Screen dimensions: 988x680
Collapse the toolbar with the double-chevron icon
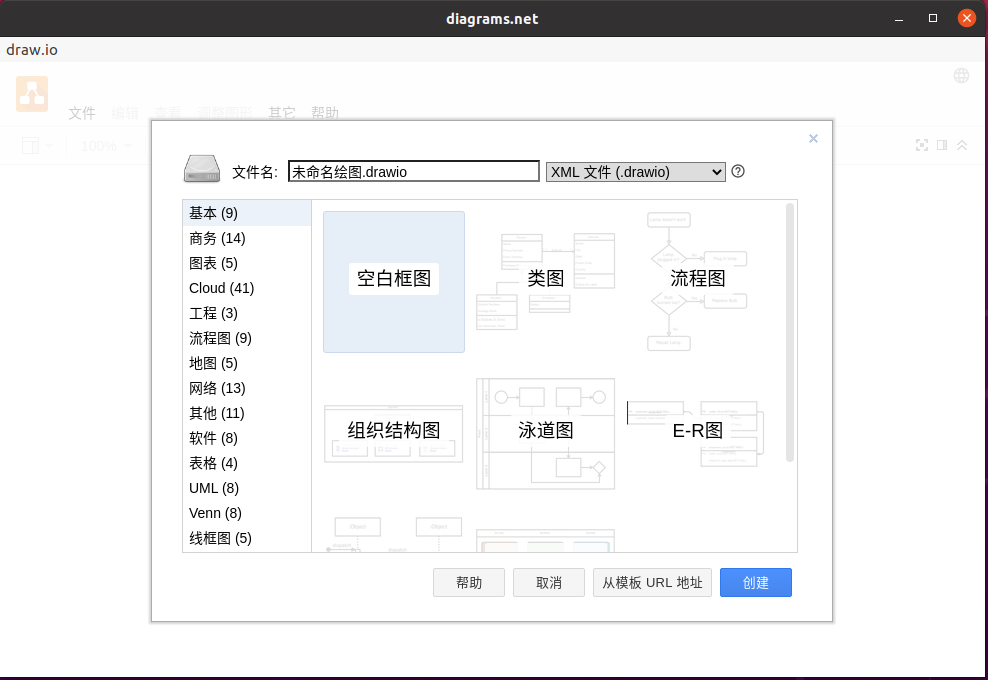[x=962, y=146]
